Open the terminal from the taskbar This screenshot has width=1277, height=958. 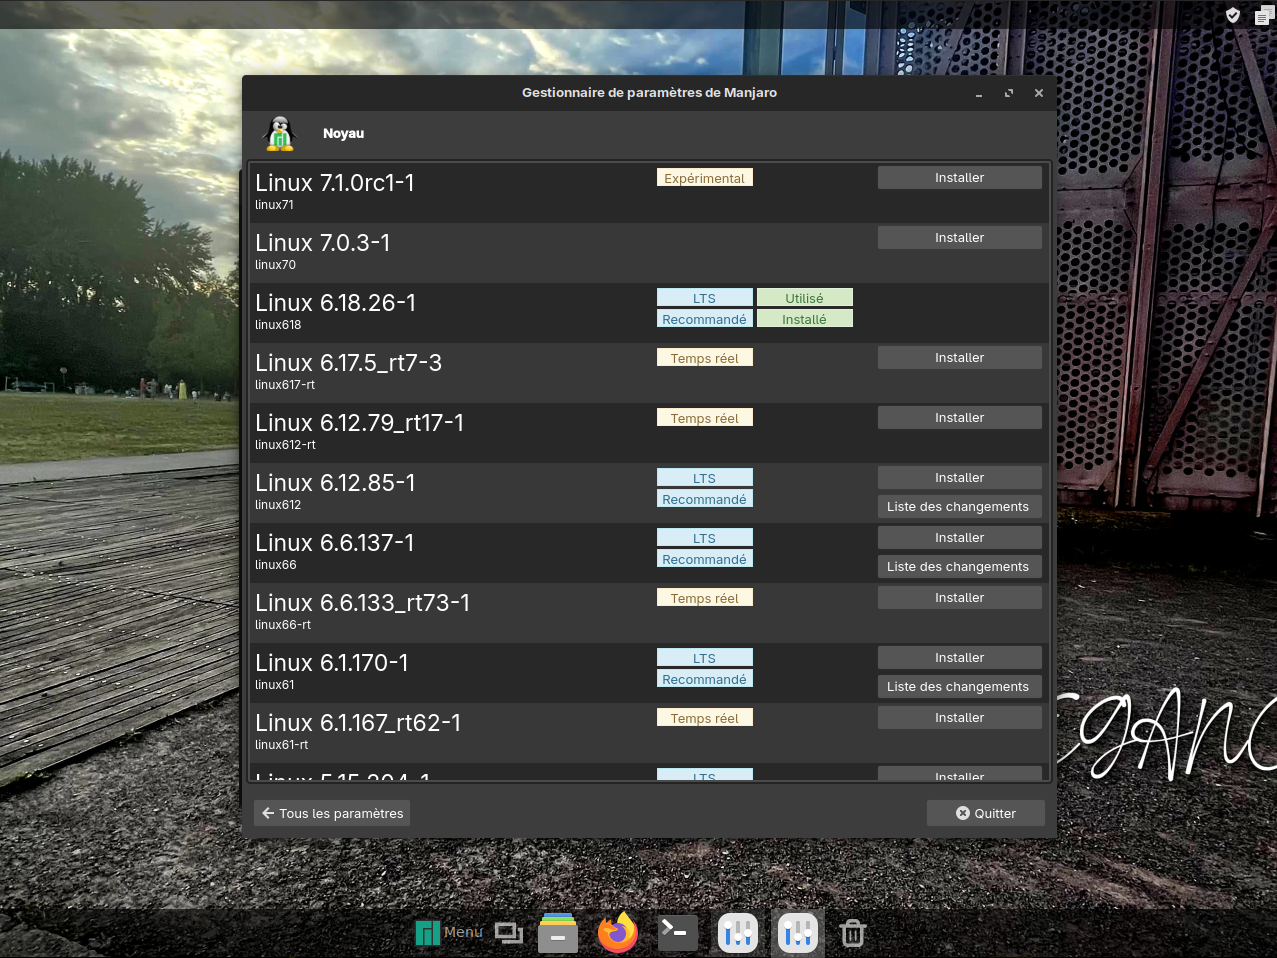[678, 933]
